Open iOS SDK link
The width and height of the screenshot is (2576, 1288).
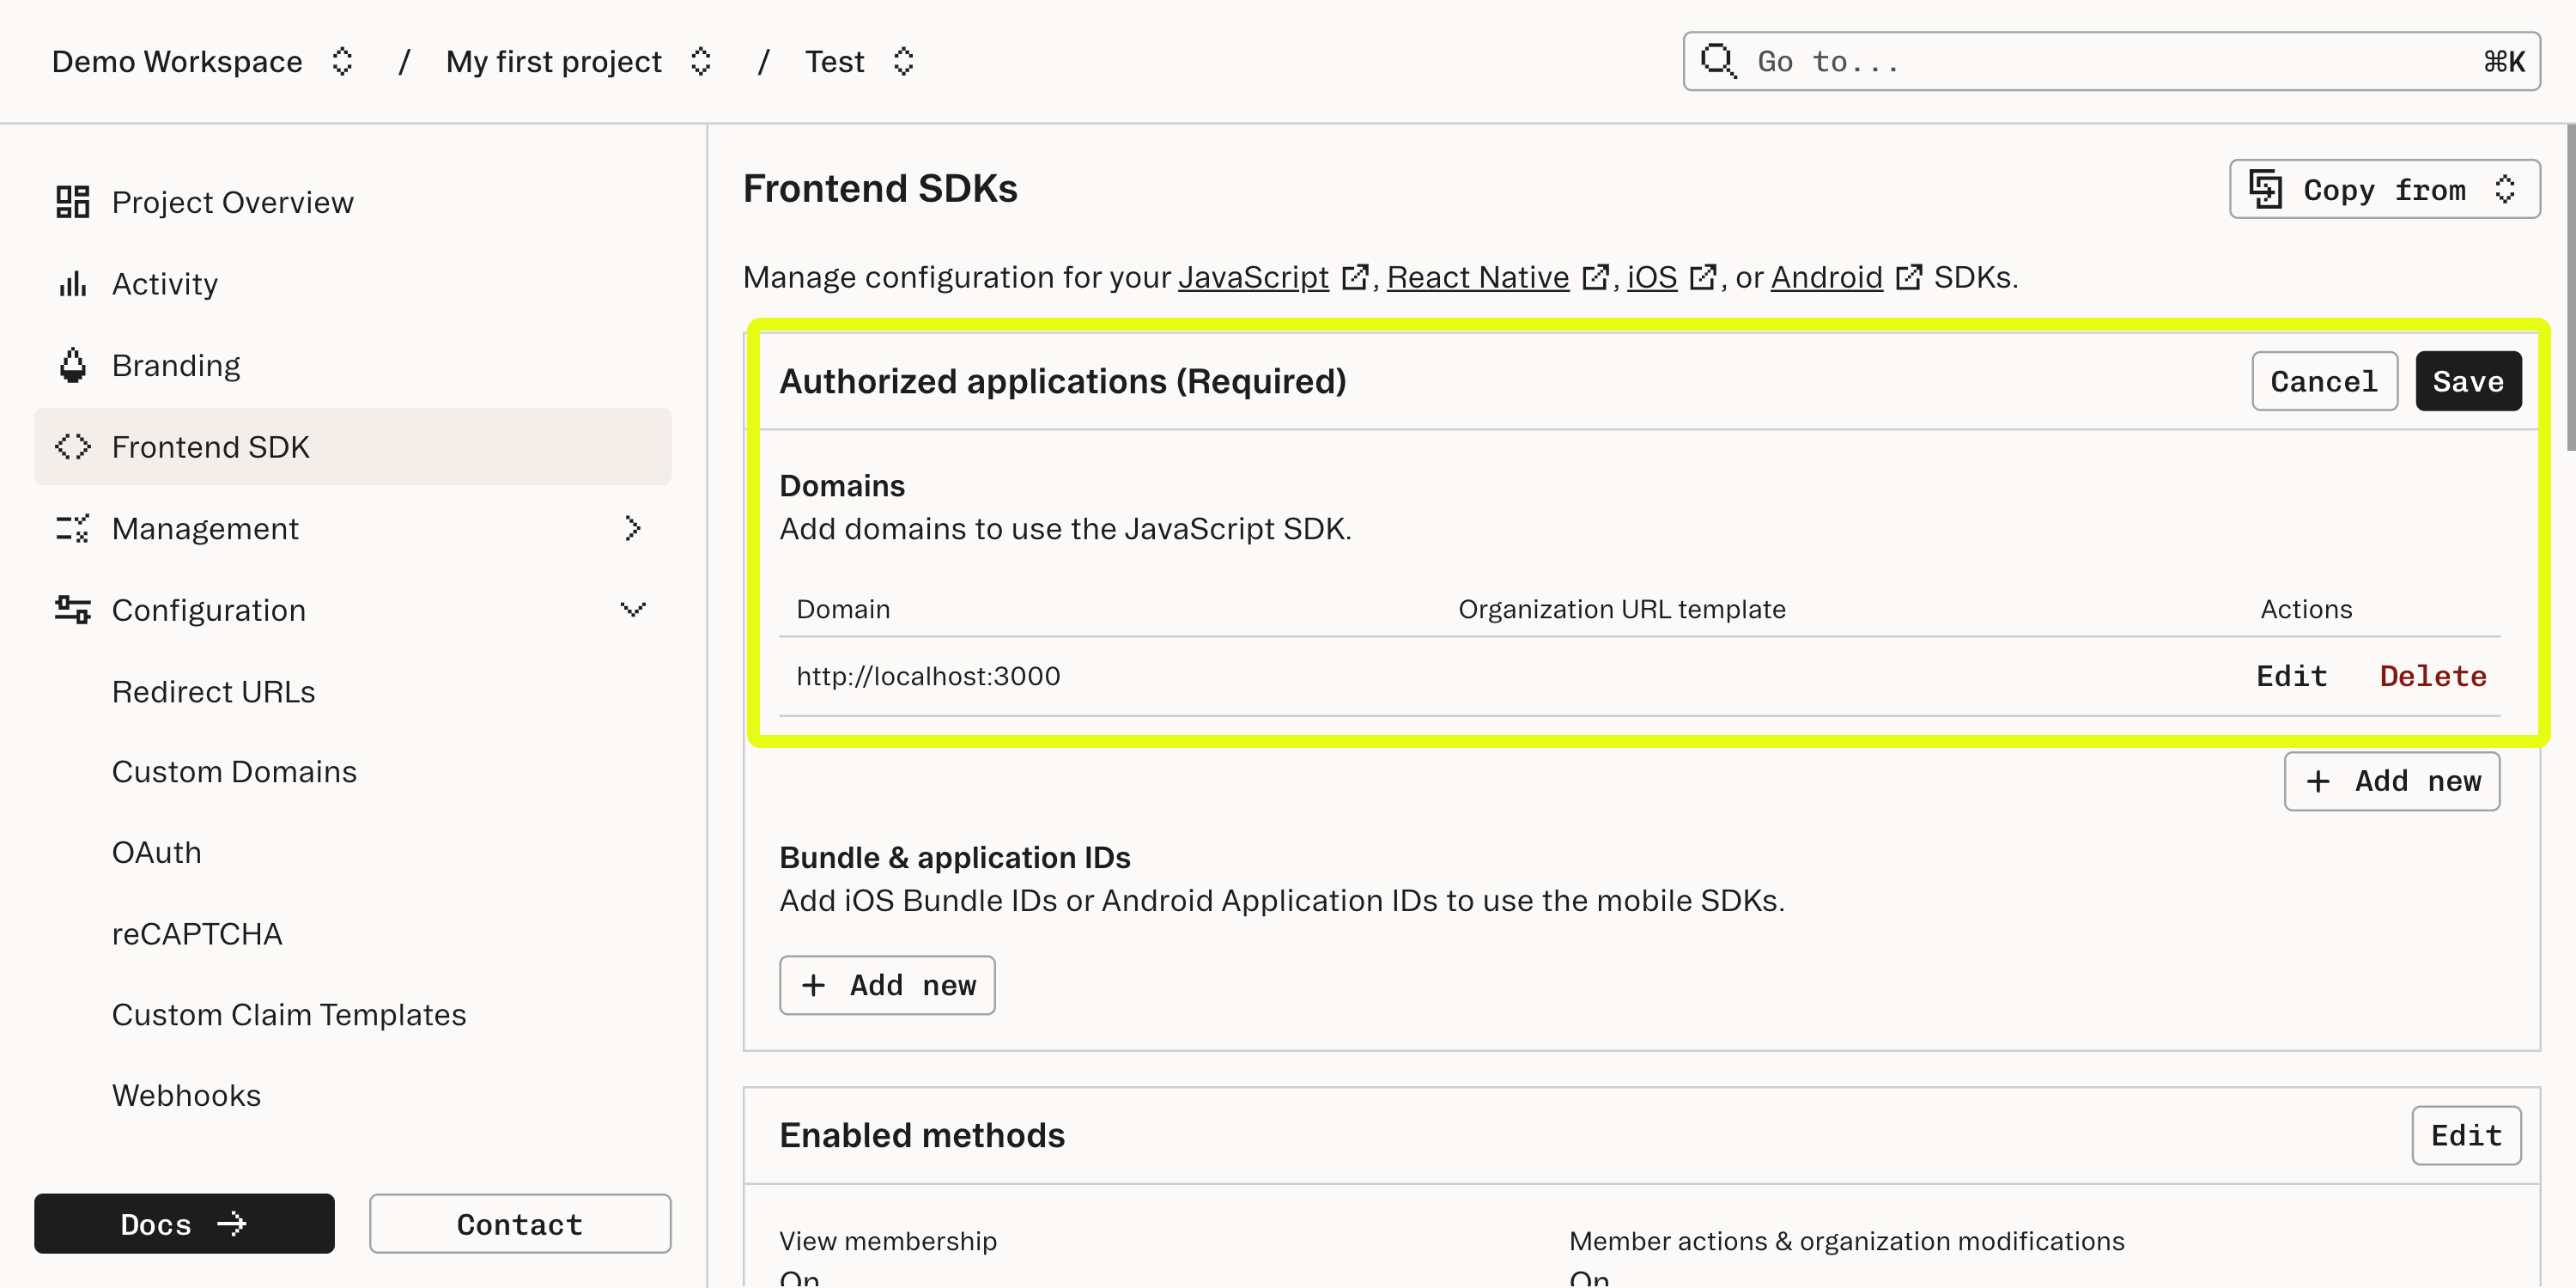click(1652, 277)
